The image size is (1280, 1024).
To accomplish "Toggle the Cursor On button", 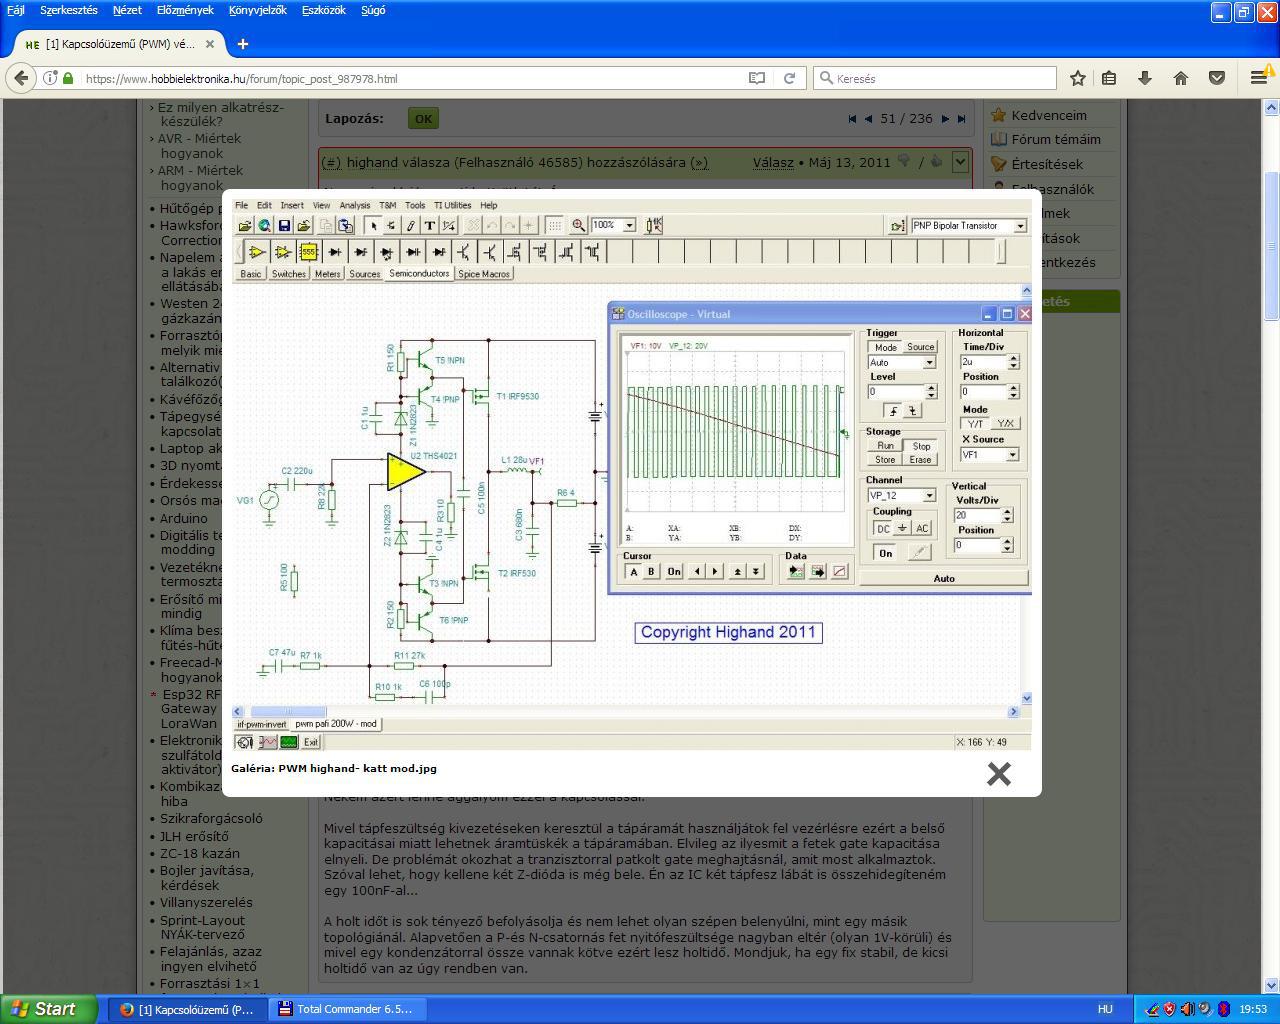I will coord(674,572).
